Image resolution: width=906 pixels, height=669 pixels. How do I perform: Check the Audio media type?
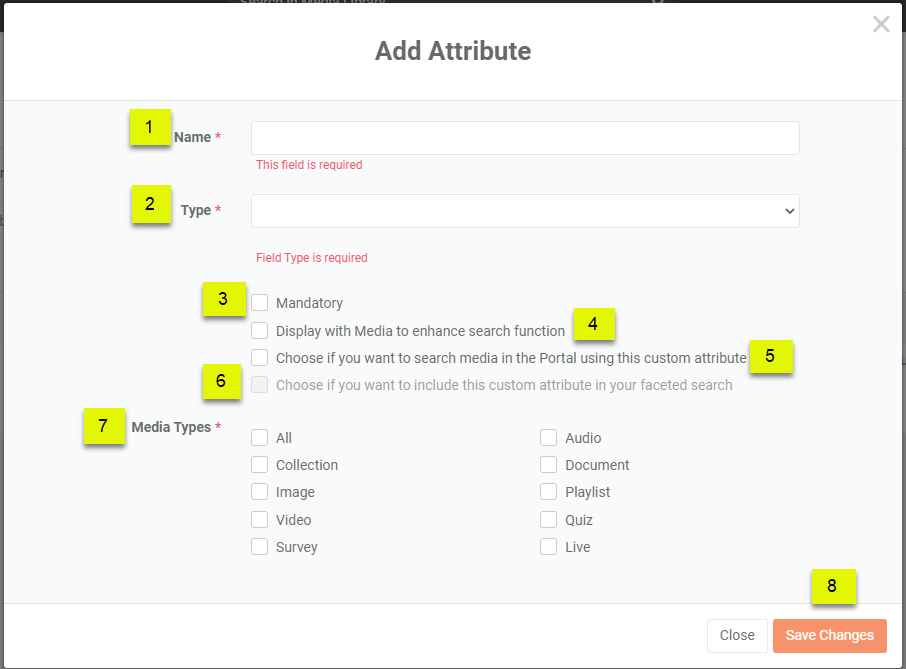tap(548, 437)
